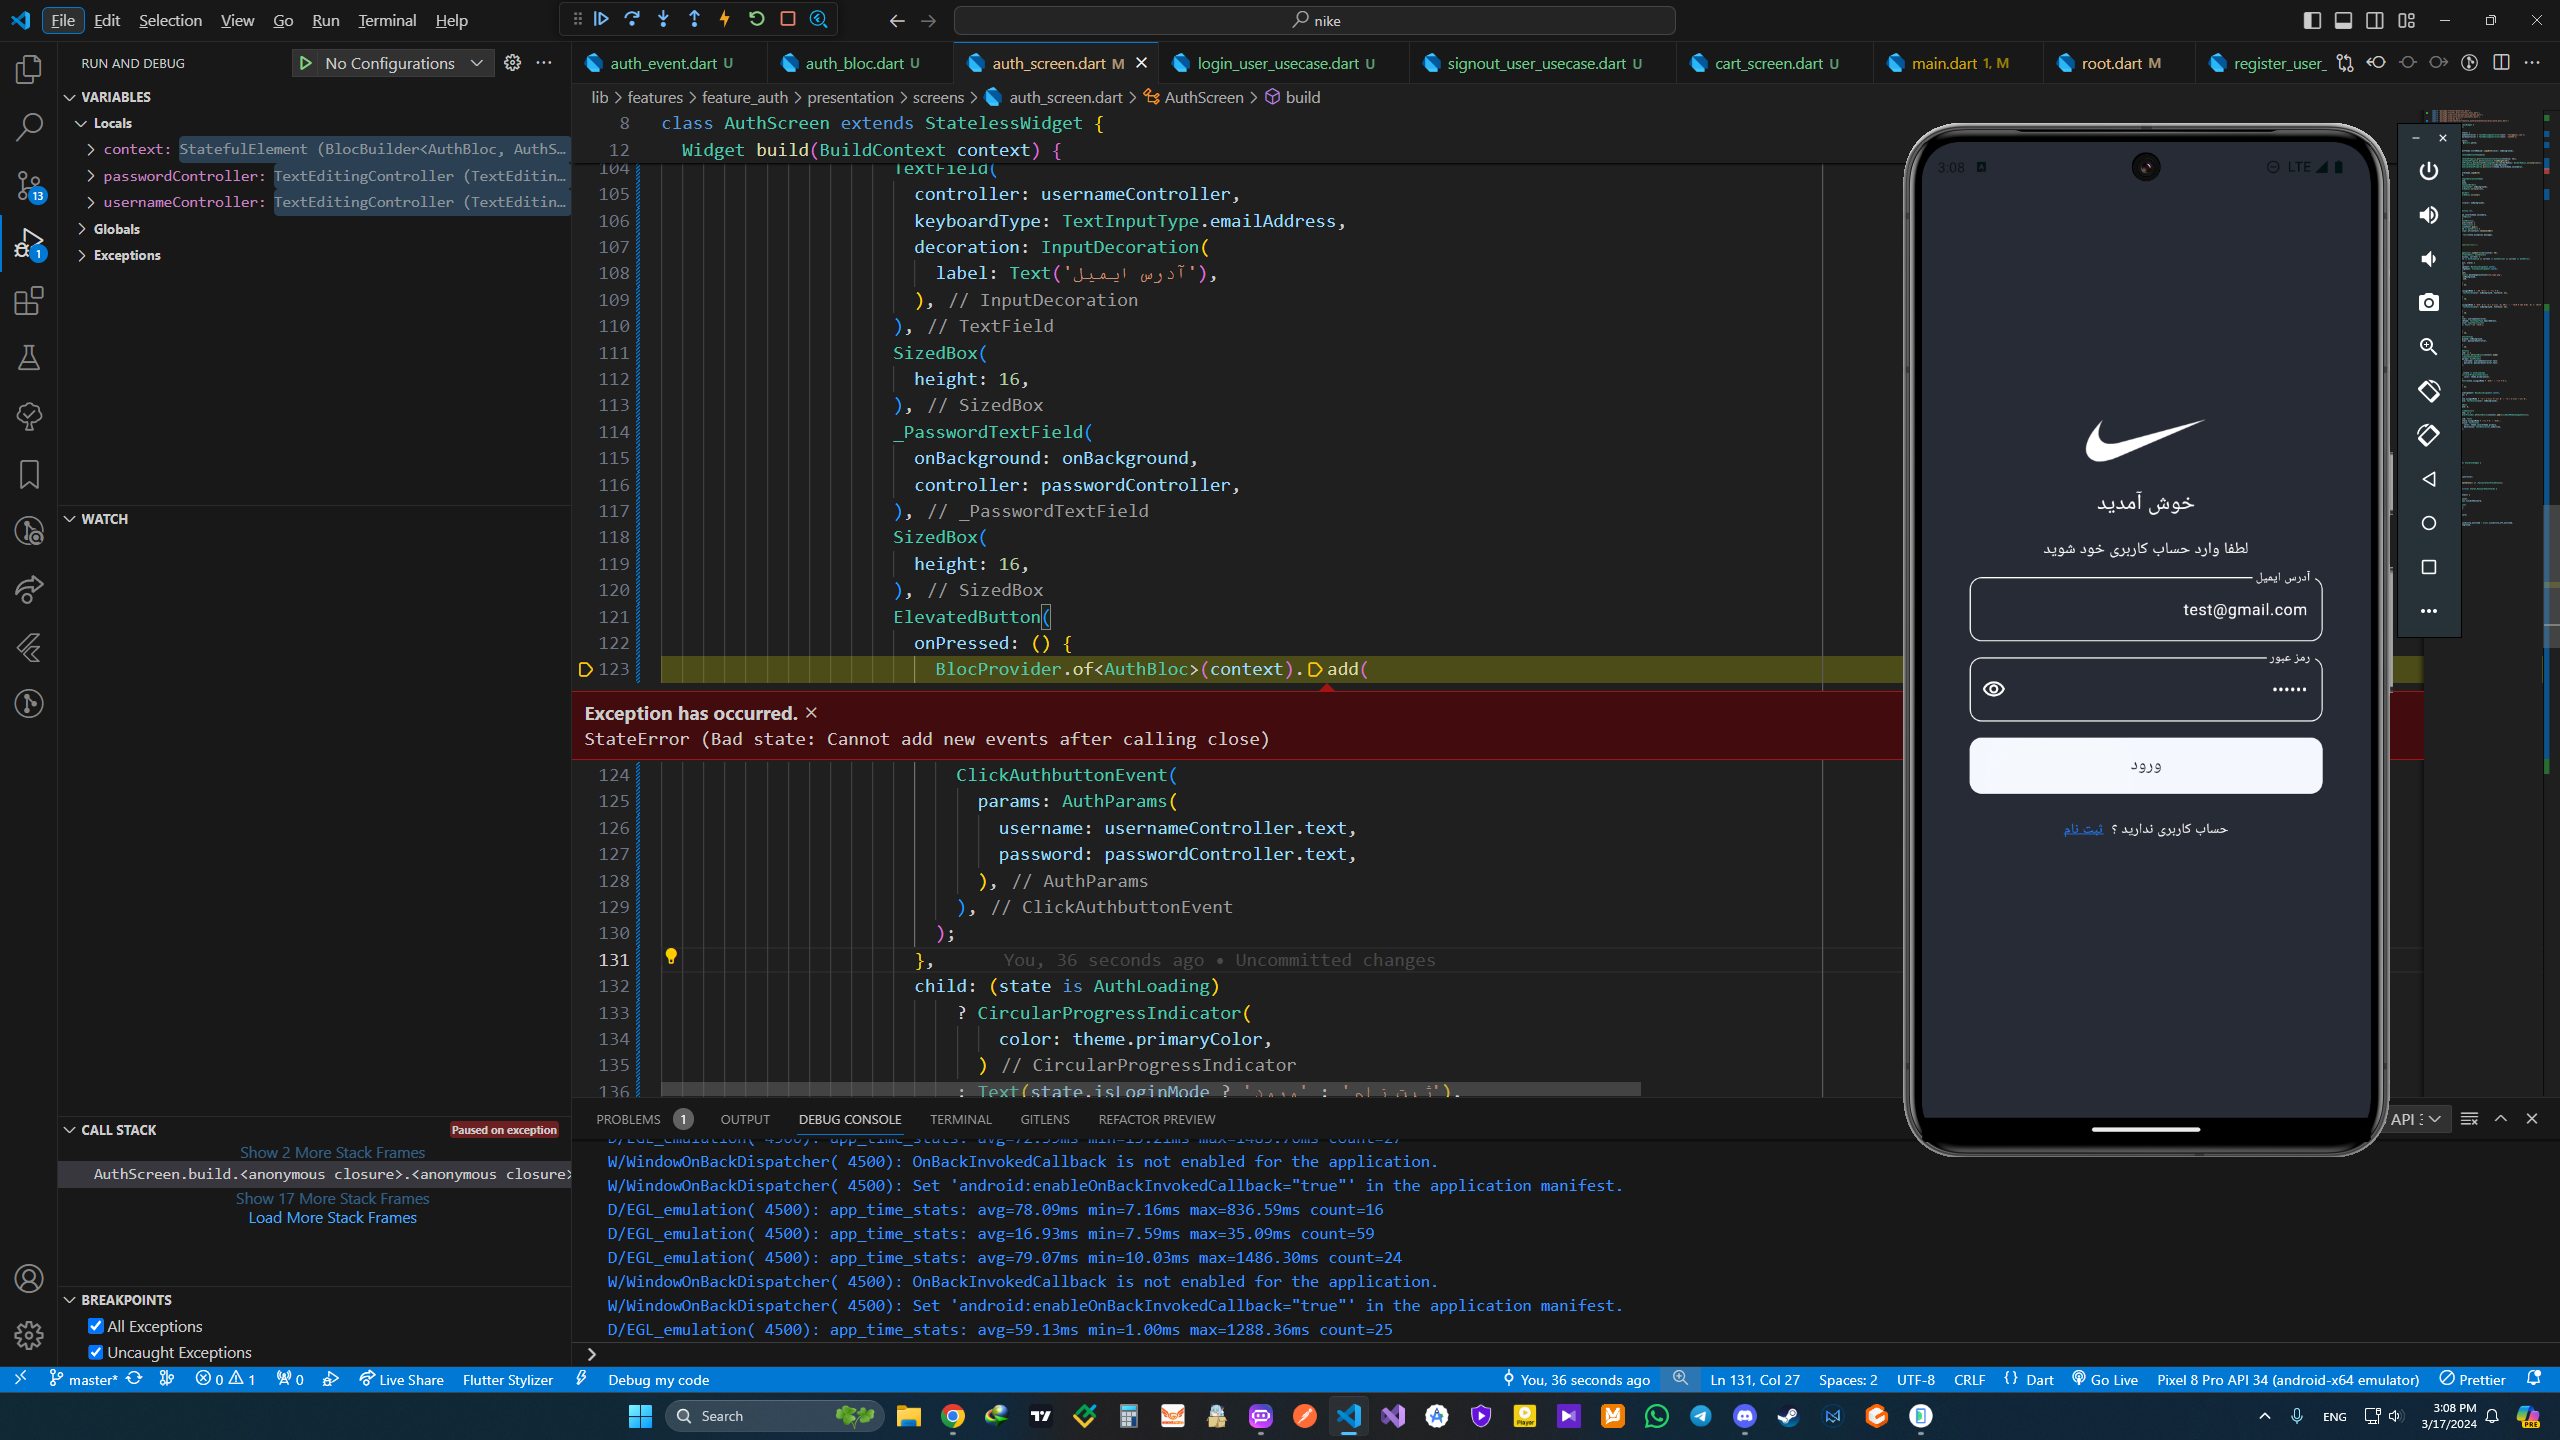Open the File menu
The image size is (2560, 1440).
click(63, 20)
